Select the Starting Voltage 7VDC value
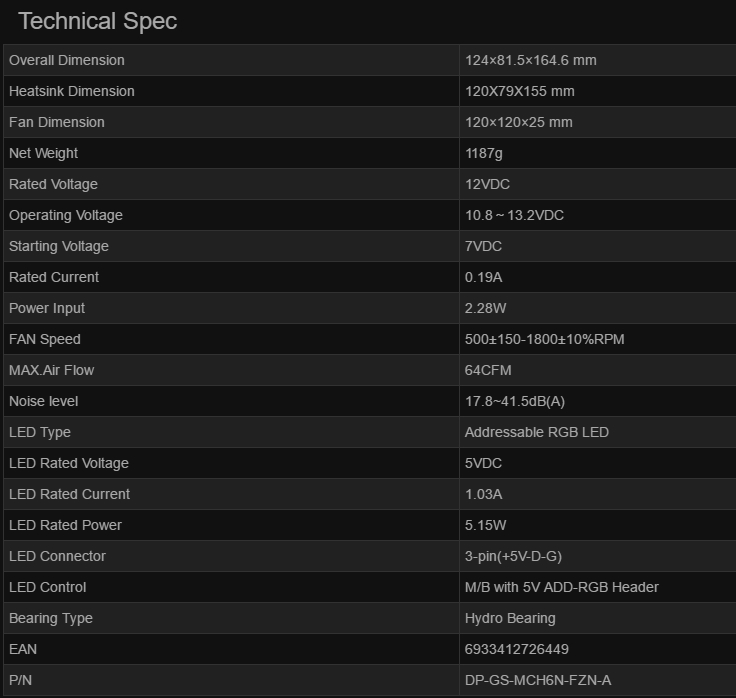This screenshot has height=698, width=736. pos(483,246)
